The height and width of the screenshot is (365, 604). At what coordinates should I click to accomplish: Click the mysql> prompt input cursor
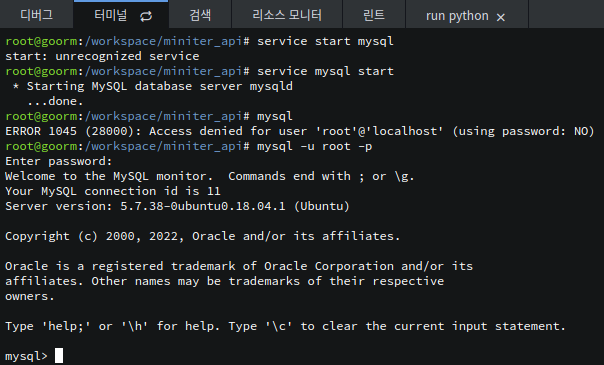click(59, 355)
